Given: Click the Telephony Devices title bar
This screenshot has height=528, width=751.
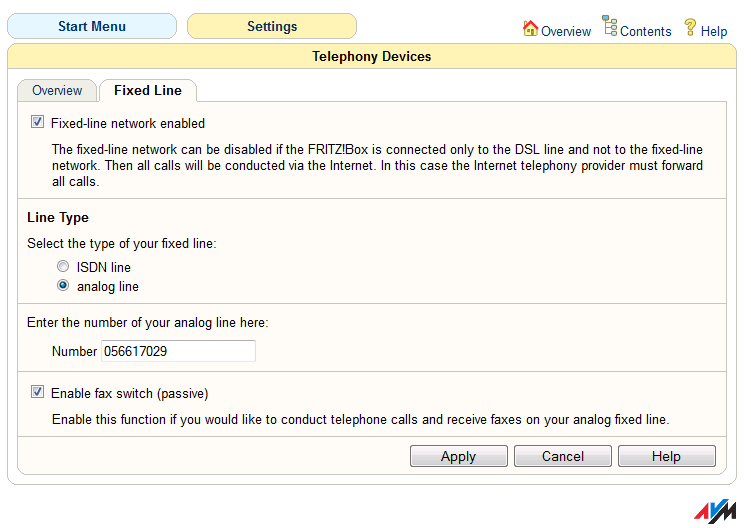Looking at the screenshot, I should coord(372,57).
